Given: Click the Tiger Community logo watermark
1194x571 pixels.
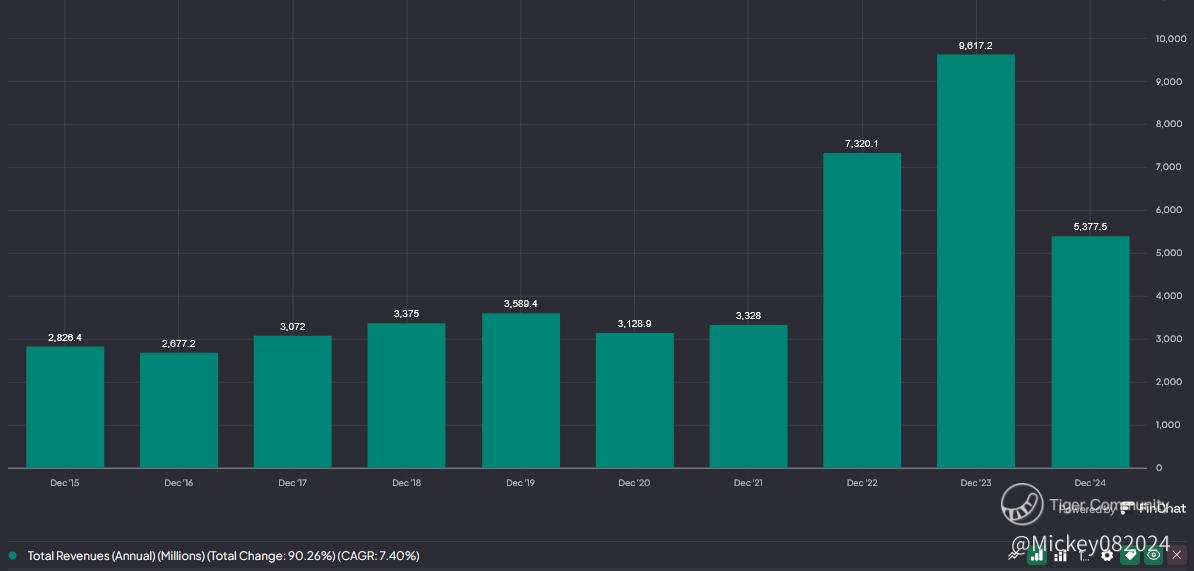Looking at the screenshot, I should 1022,504.
